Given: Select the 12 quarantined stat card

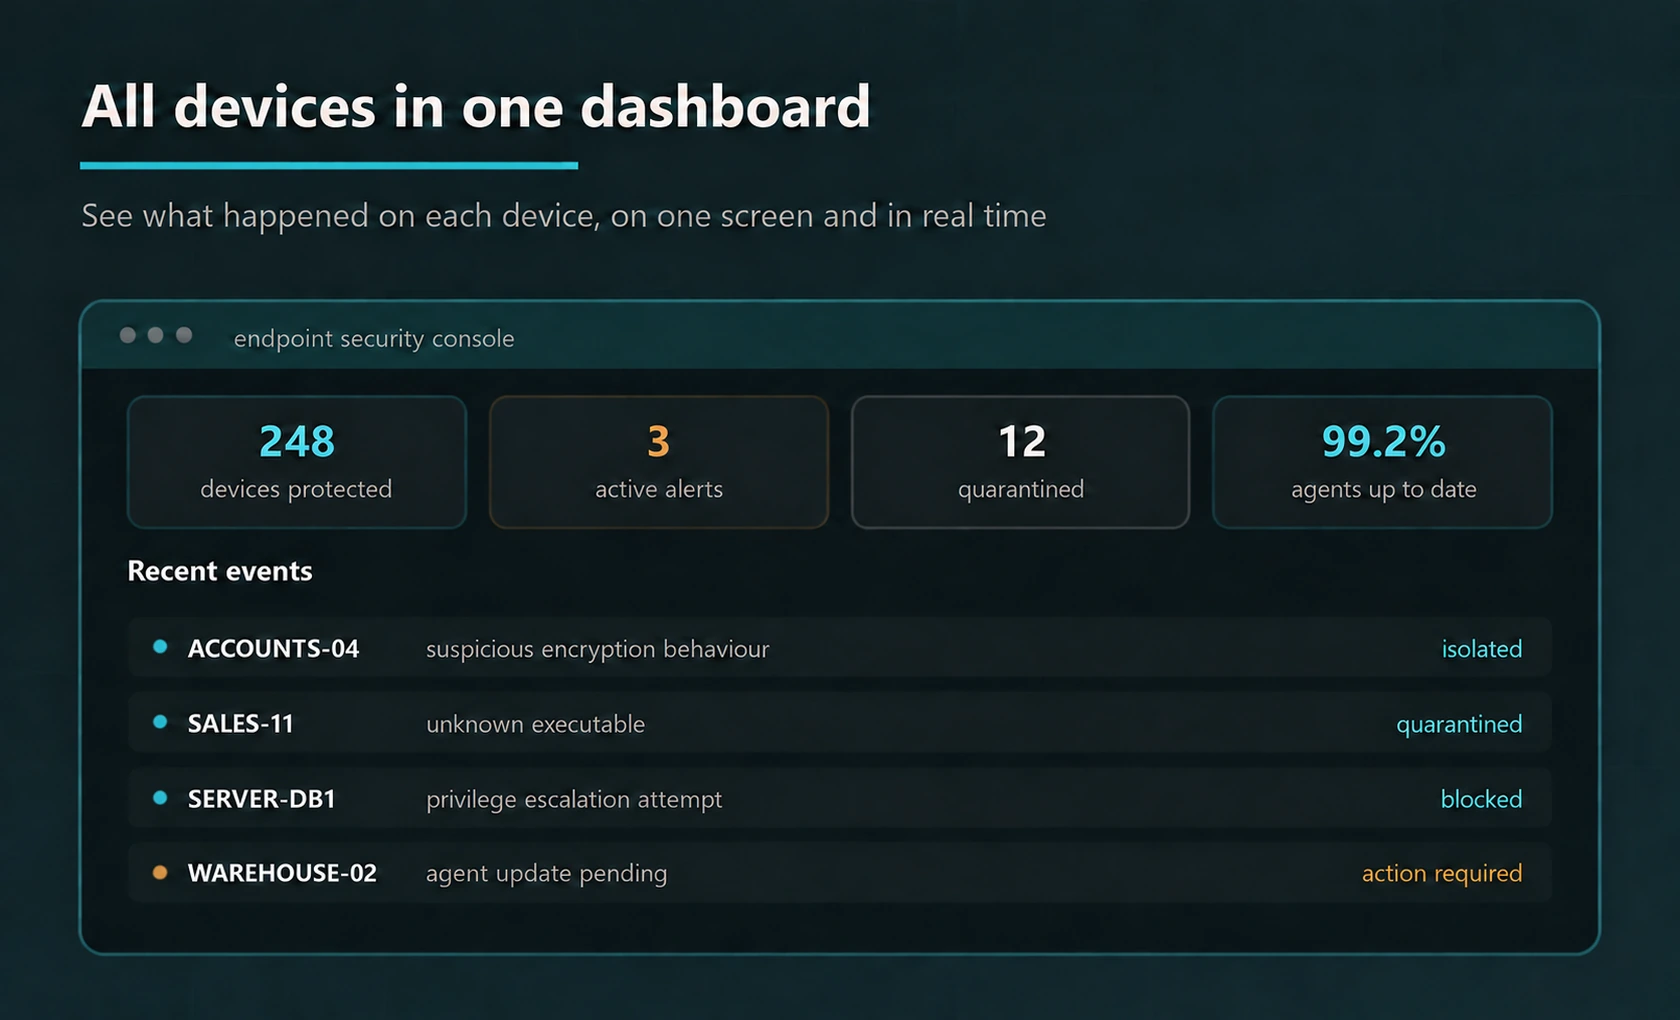Looking at the screenshot, I should (1020, 462).
